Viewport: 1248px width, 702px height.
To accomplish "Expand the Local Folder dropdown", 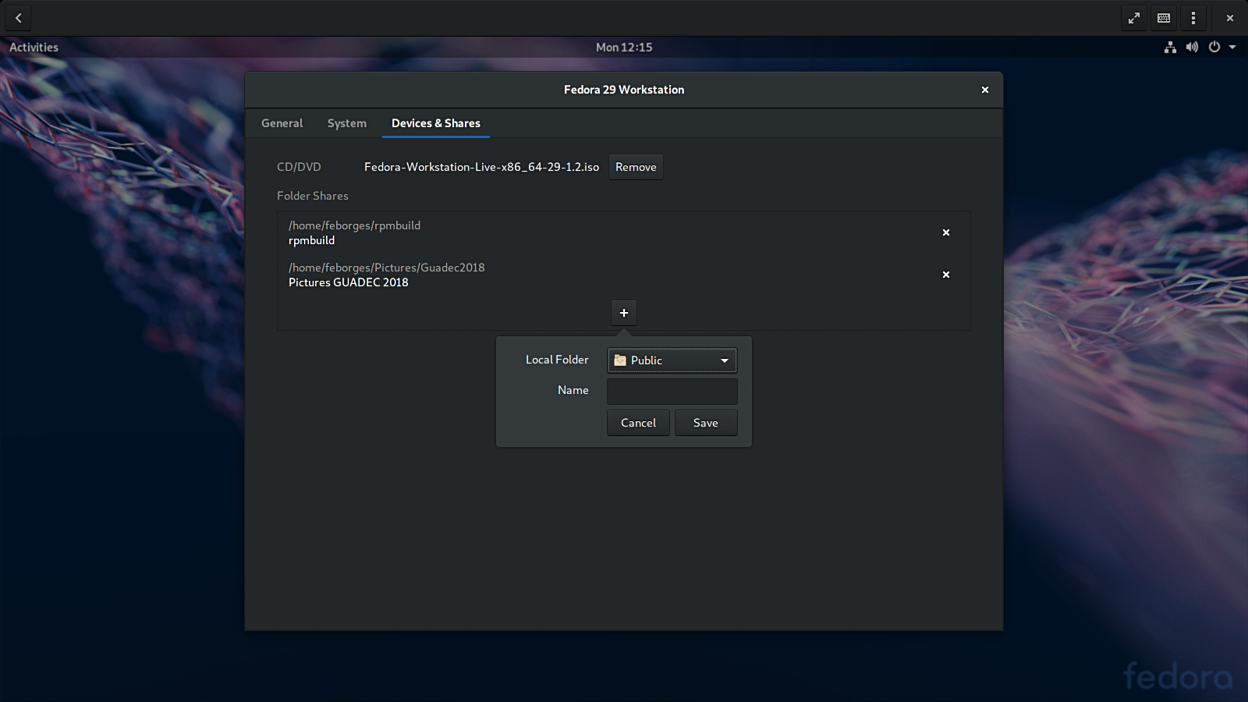I will (671, 360).
